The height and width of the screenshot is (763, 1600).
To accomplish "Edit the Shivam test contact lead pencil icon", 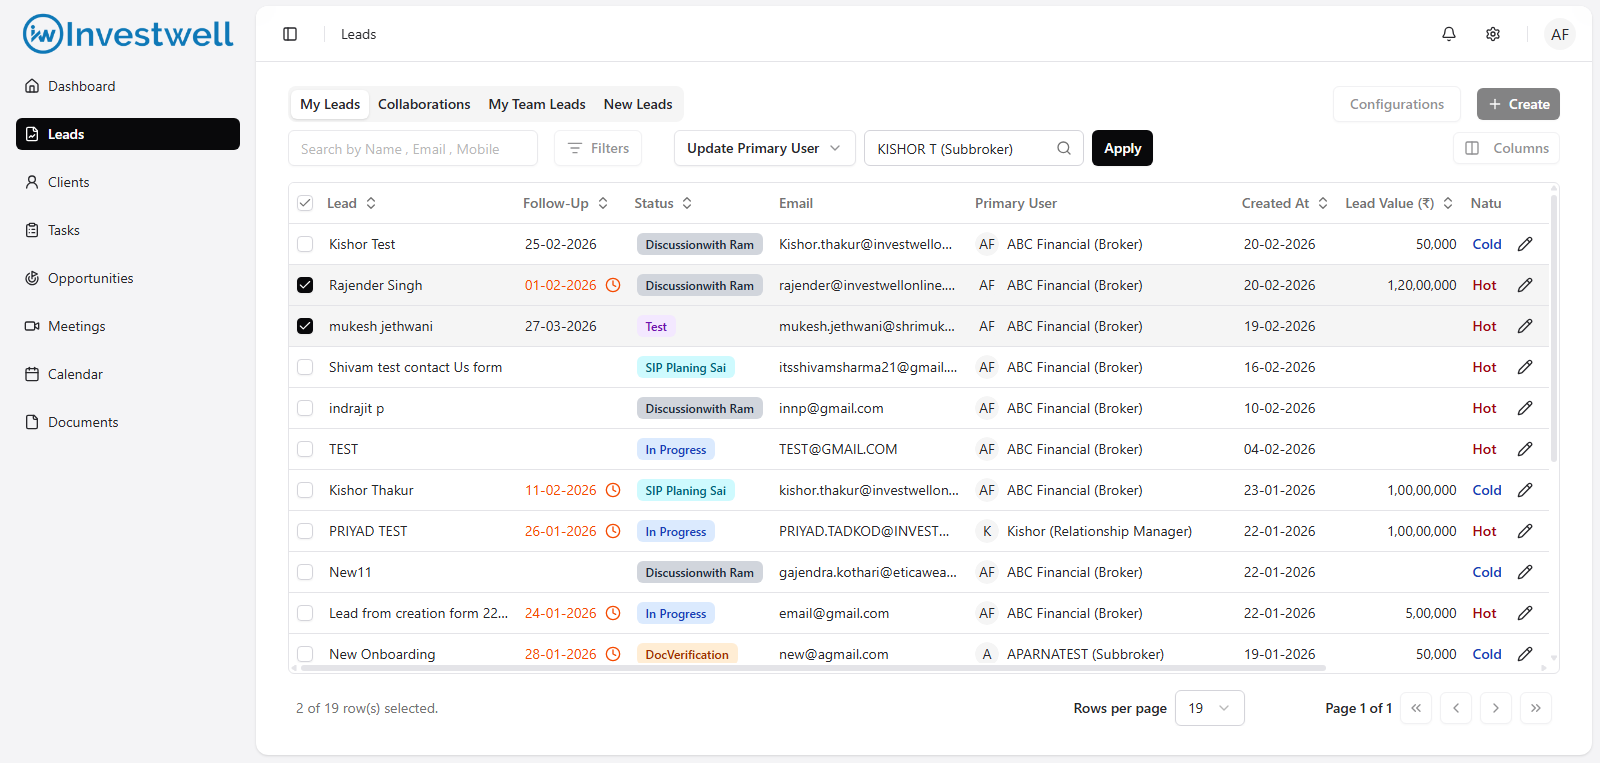I will 1525,367.
